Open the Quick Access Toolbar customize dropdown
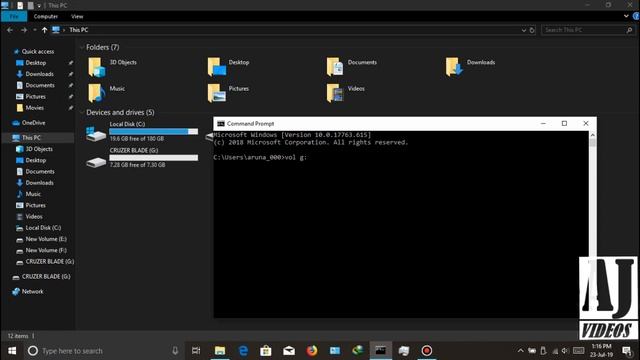 [x=39, y=5]
